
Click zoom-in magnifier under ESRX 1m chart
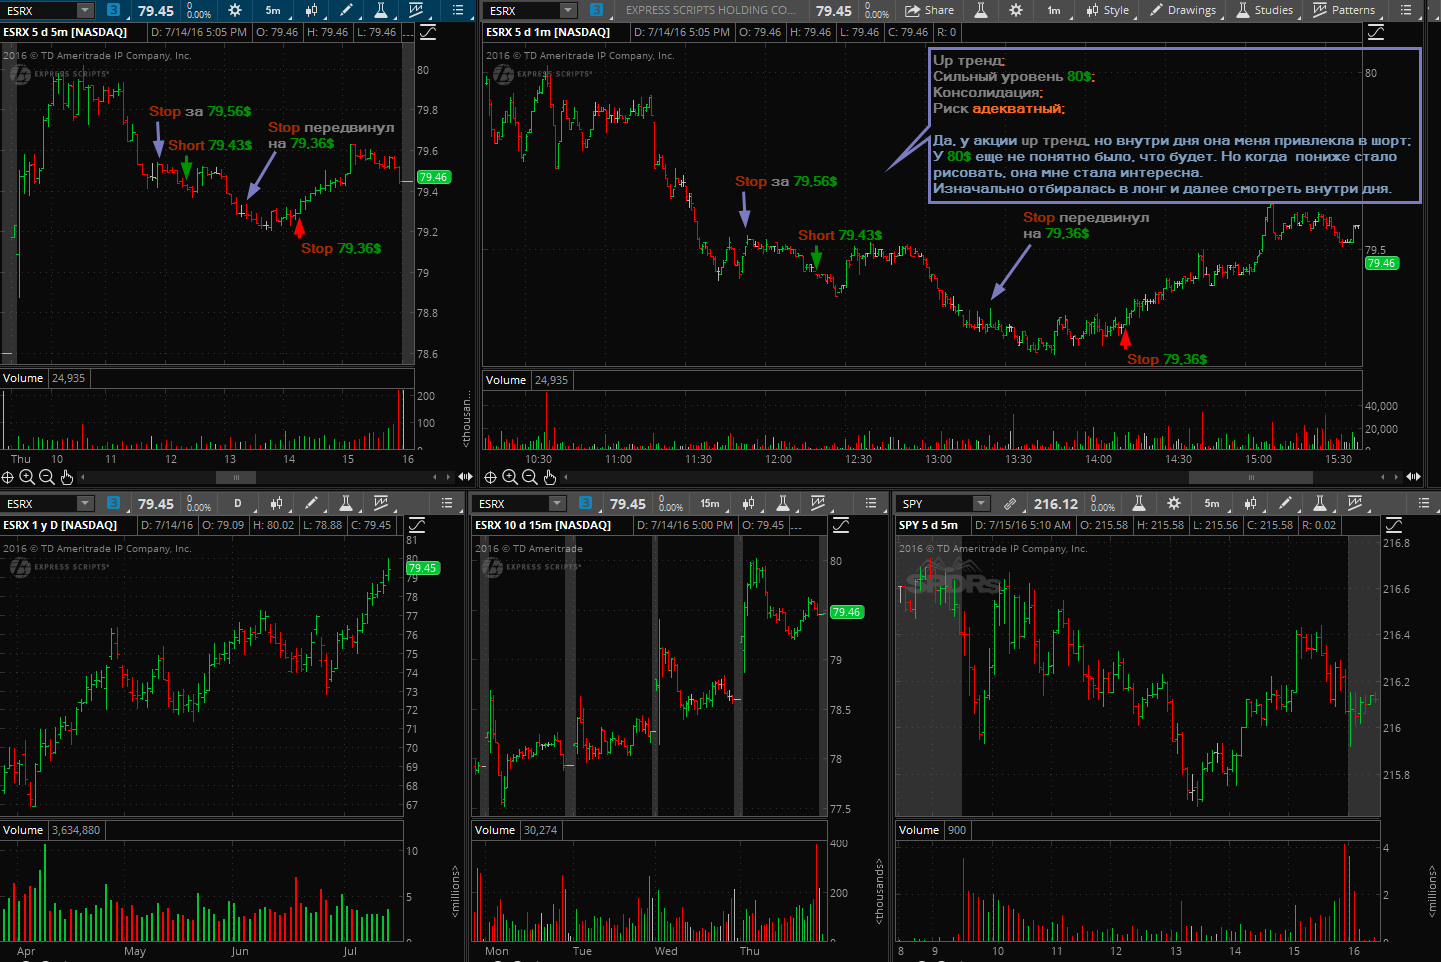(510, 477)
